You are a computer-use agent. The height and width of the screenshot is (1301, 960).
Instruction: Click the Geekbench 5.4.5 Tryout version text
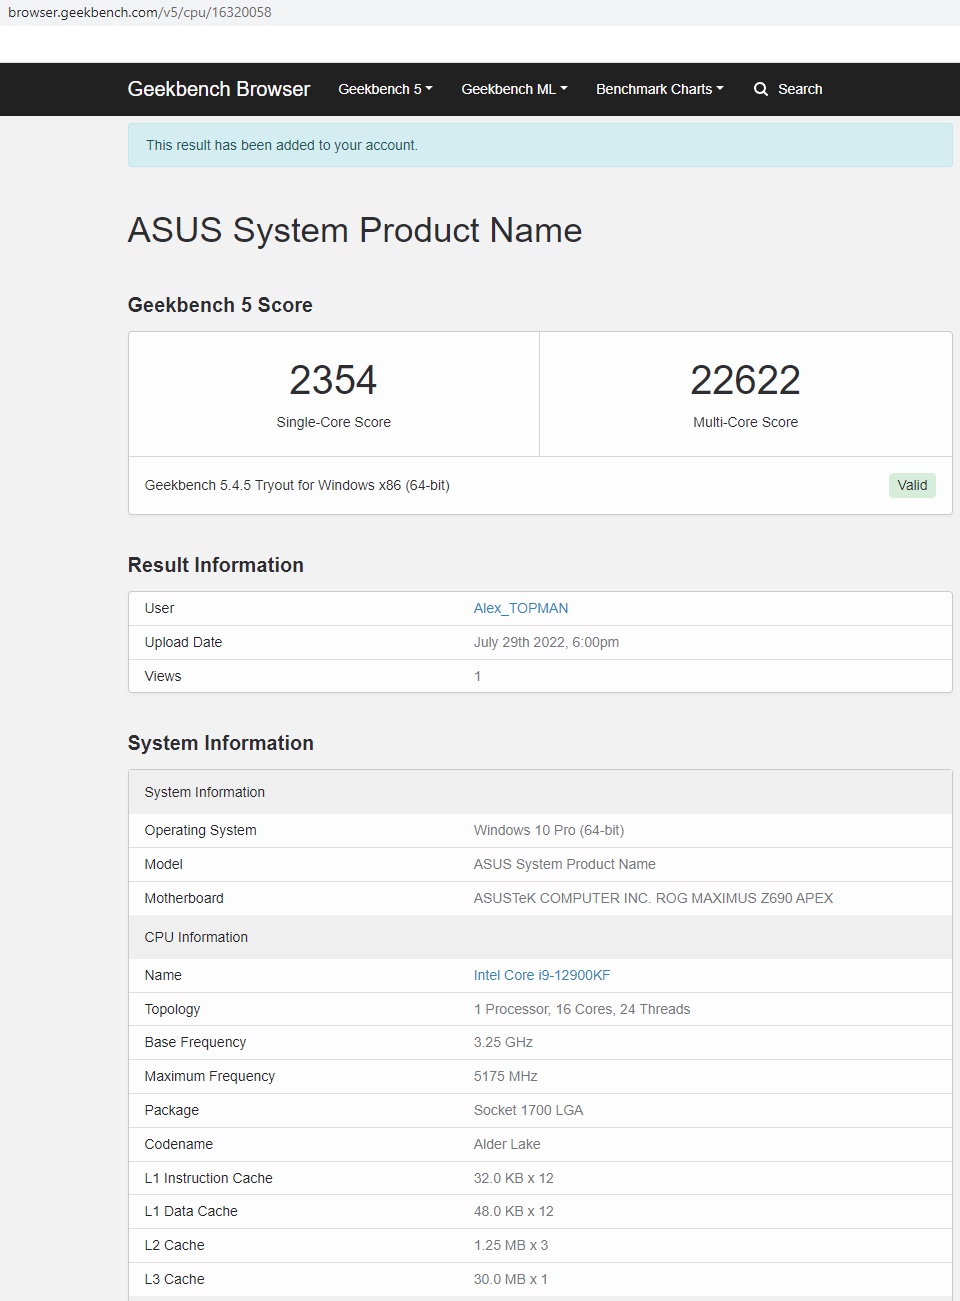[x=297, y=485]
